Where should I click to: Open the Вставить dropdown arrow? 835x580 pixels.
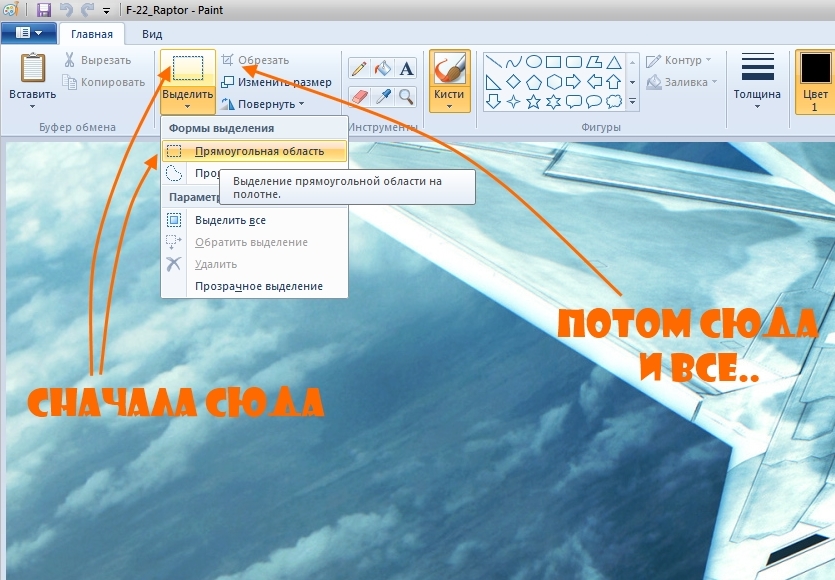pyautogui.click(x=32, y=107)
